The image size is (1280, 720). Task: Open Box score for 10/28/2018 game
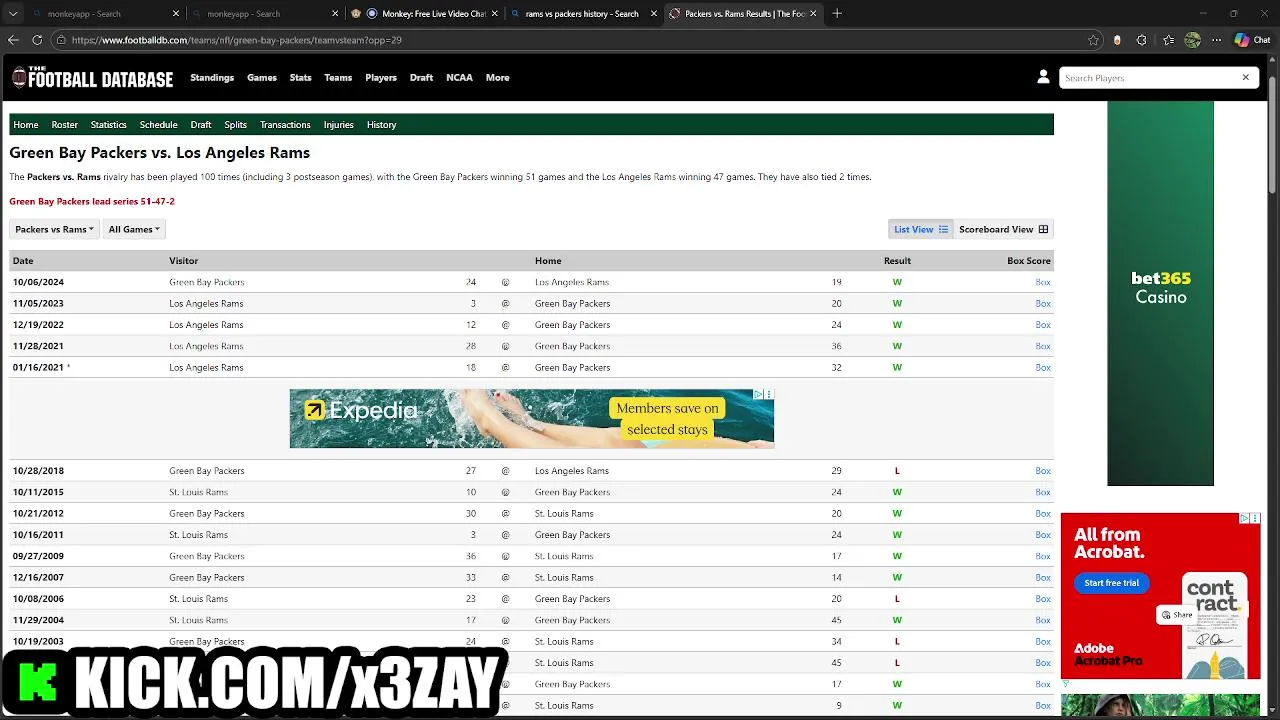(x=1043, y=471)
